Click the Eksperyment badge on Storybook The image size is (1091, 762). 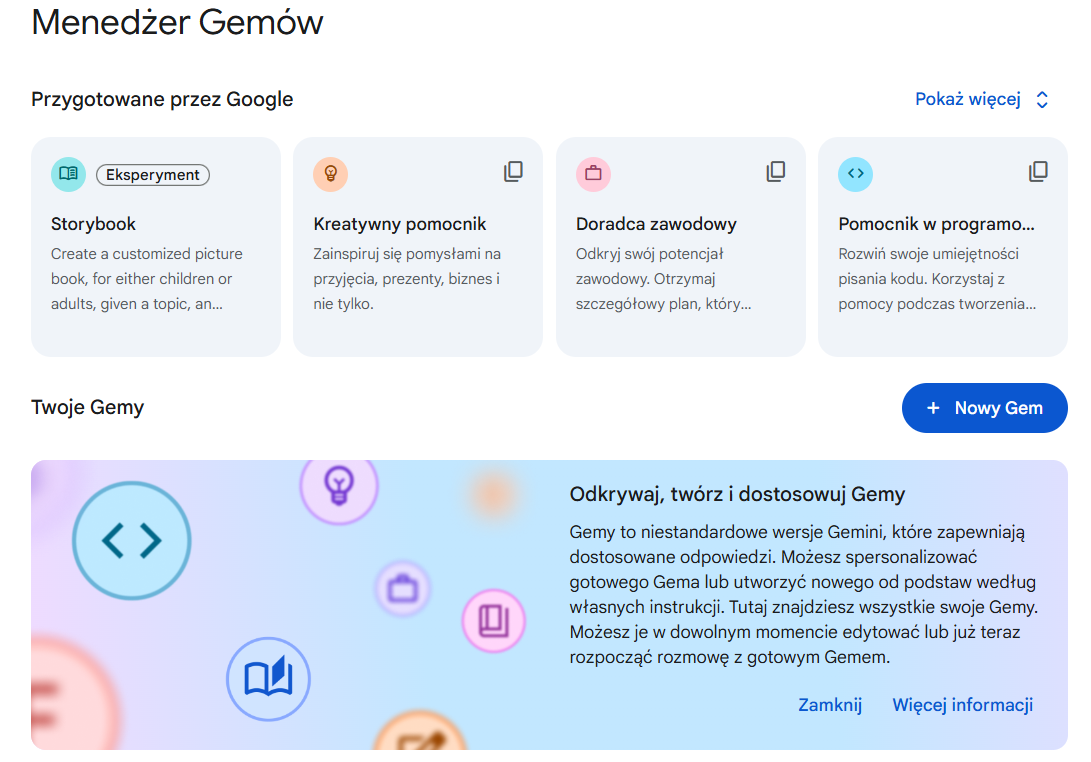click(153, 175)
